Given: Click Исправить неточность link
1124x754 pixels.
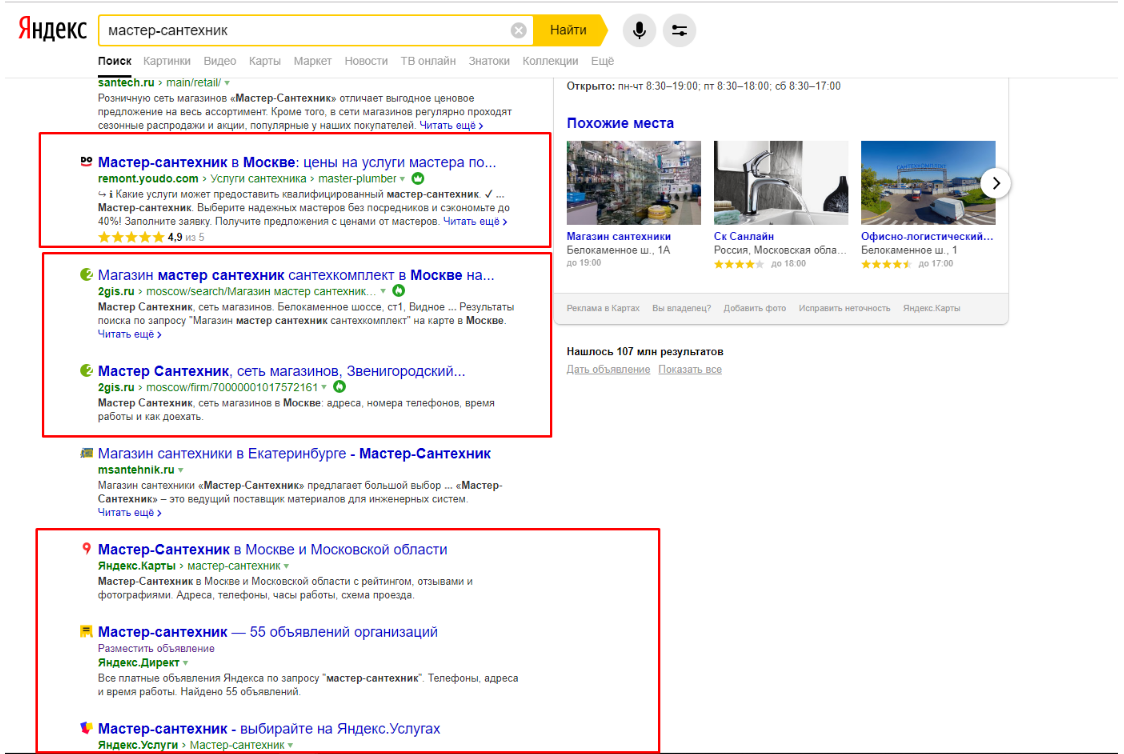Looking at the screenshot, I should [844, 308].
